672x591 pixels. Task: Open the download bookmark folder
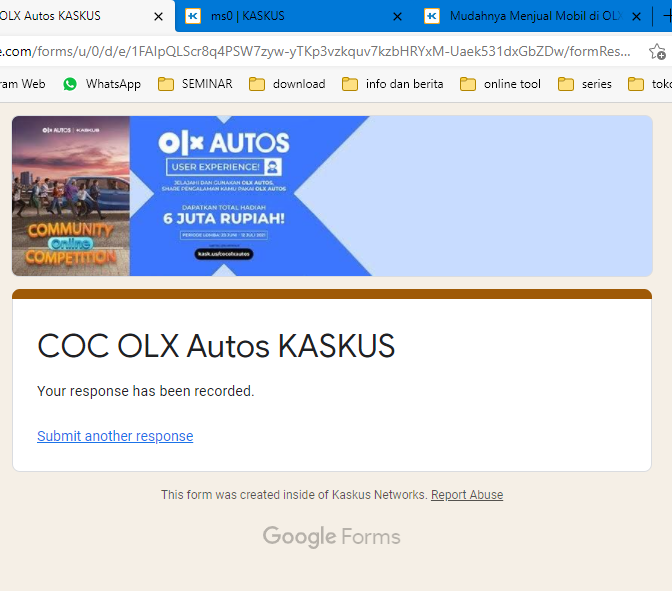click(287, 84)
